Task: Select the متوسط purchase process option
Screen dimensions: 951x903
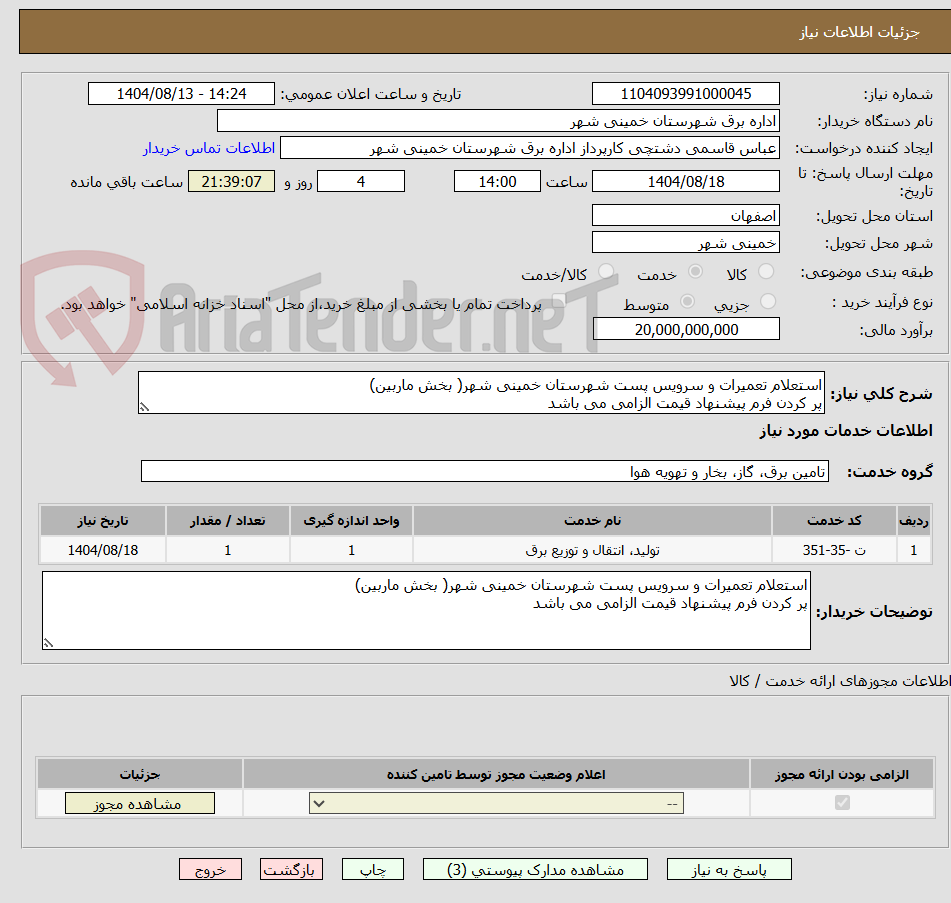Action: [x=687, y=302]
